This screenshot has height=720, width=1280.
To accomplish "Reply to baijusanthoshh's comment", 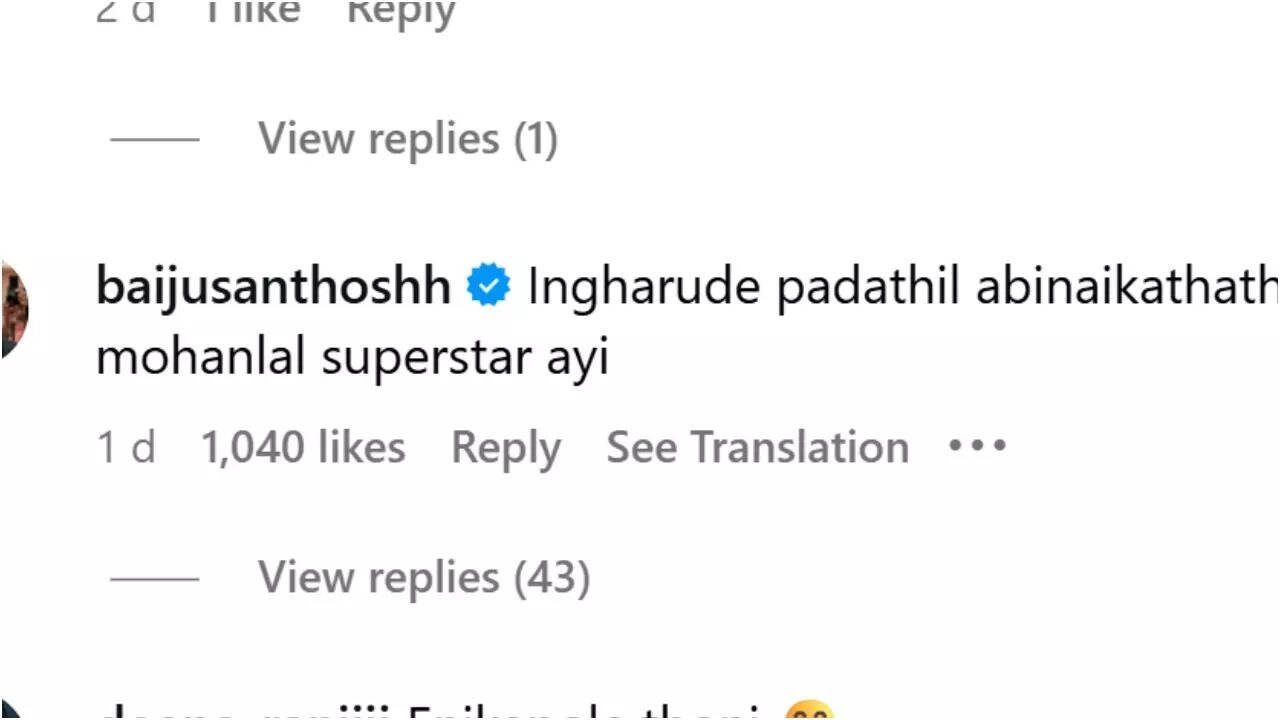I will pos(506,449).
